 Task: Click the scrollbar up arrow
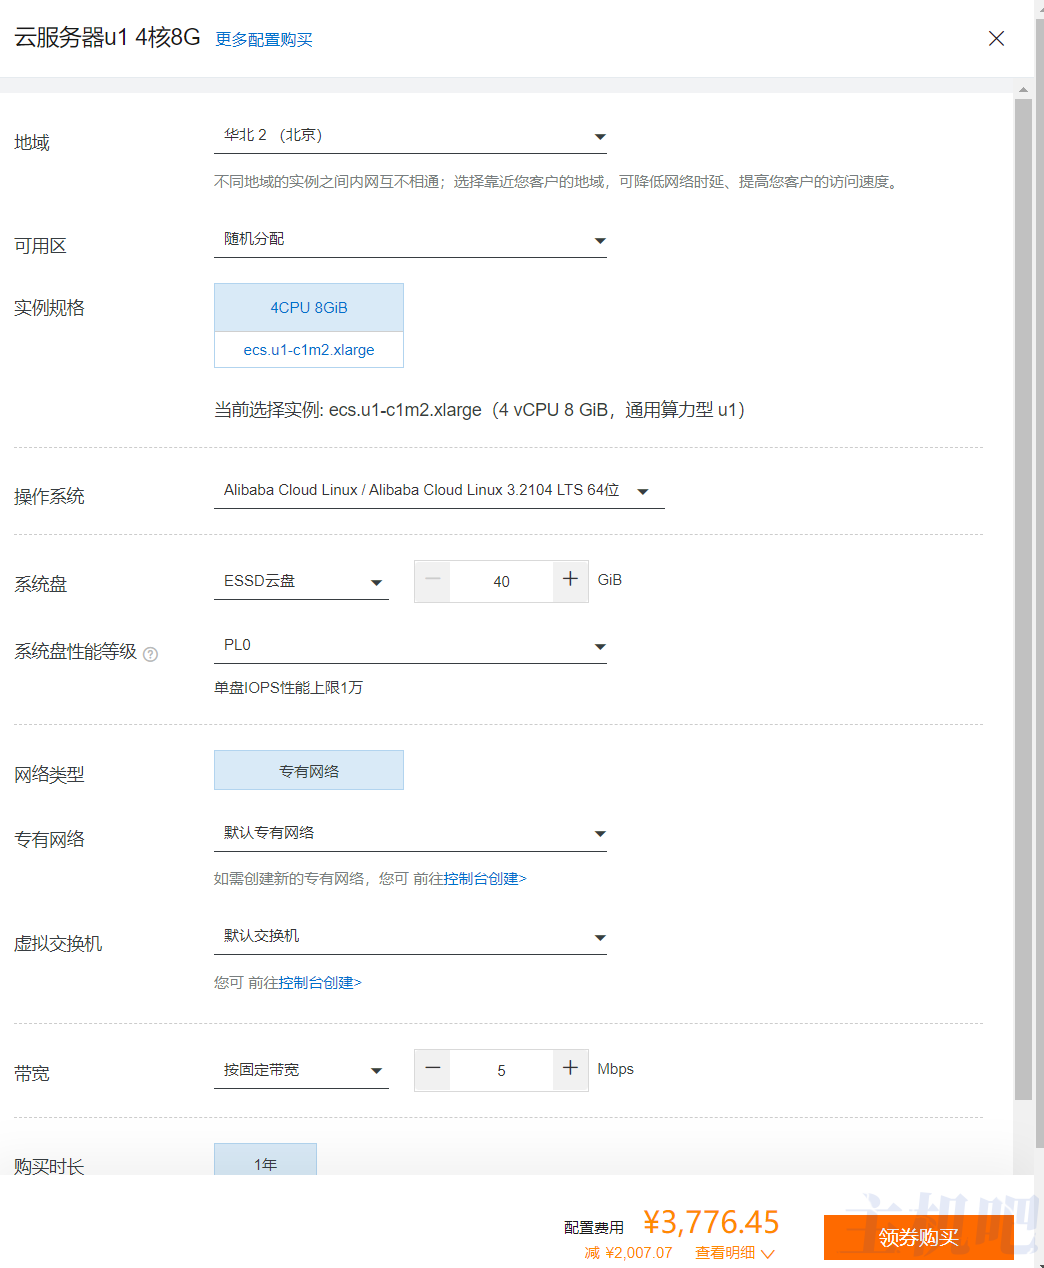pyautogui.click(x=1023, y=89)
